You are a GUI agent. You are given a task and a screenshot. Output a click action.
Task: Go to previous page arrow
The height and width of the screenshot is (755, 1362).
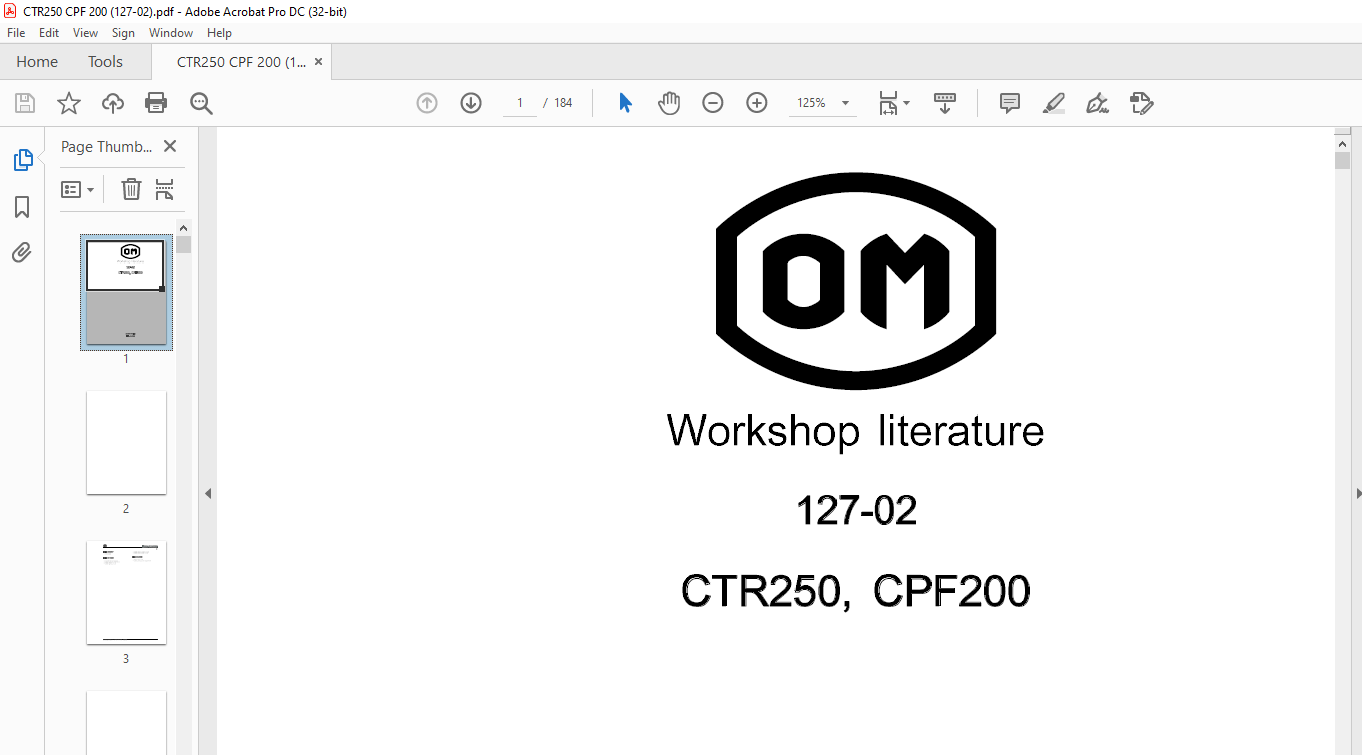pyautogui.click(x=427, y=103)
